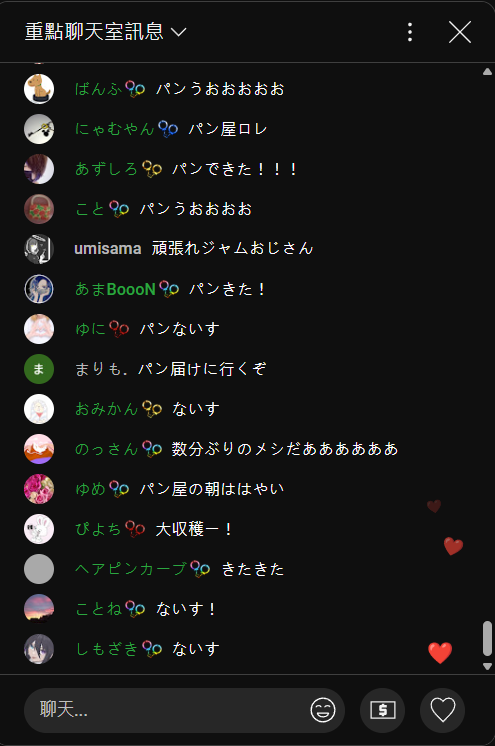The image size is (495, 746).
Task: Click the username にゃむやん
Action: [x=115, y=128]
